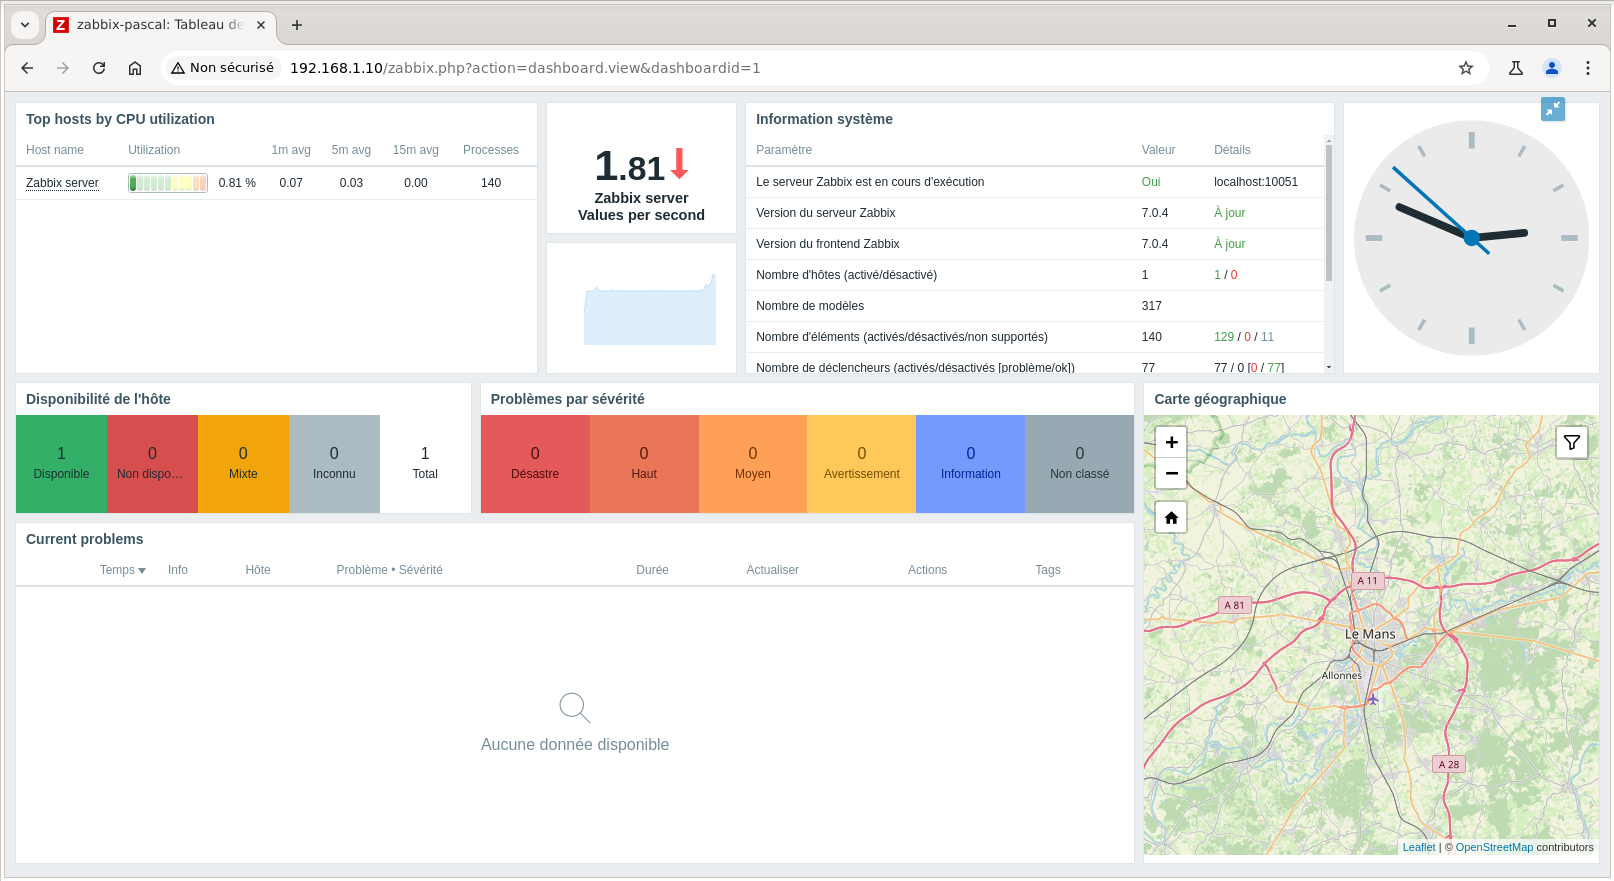The image size is (1614, 881).
Task: Exit kiosk mode with the shrink icon
Action: point(1553,109)
